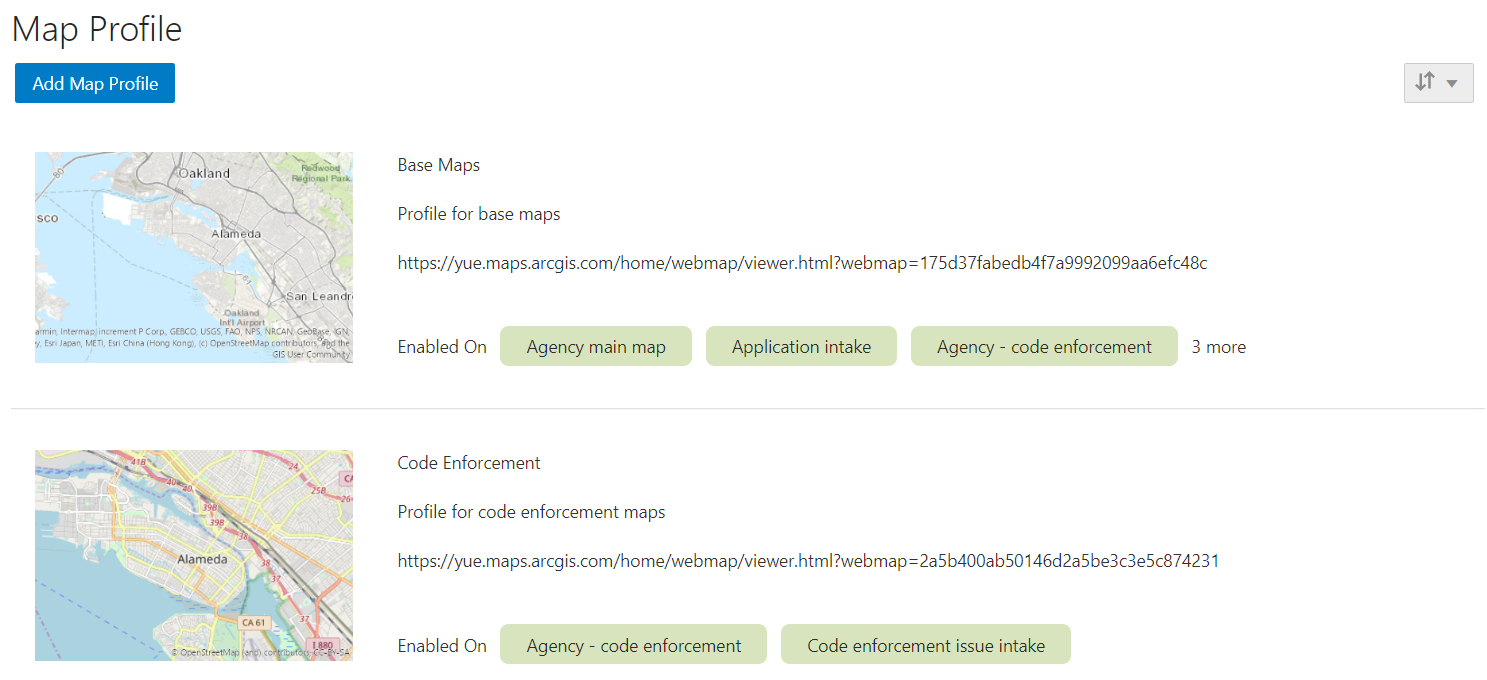Click the Code Enforcement map thumbnail image
The height and width of the screenshot is (680, 1487).
(193, 554)
